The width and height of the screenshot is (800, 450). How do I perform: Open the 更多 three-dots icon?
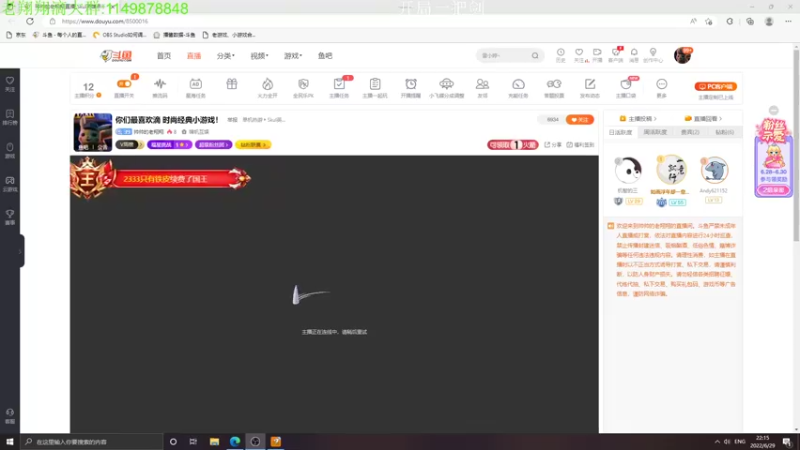click(662, 86)
